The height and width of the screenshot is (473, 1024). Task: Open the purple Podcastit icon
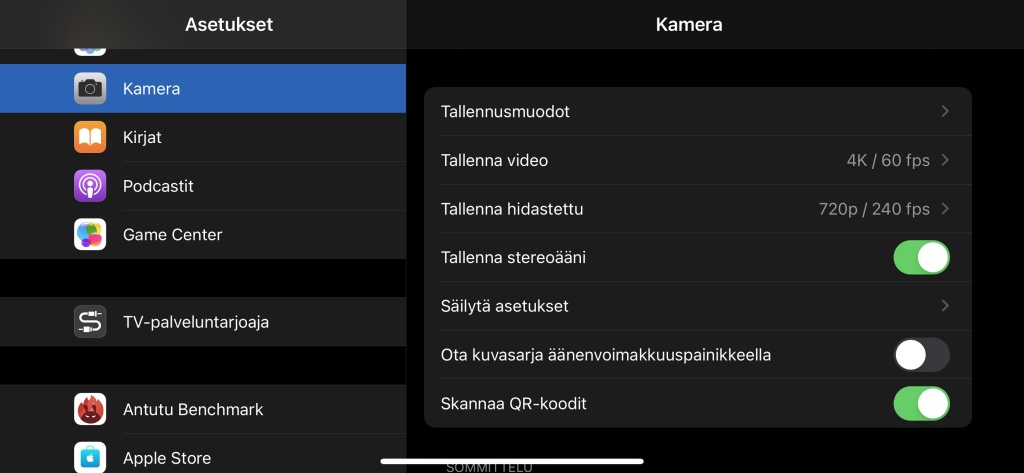[89, 186]
